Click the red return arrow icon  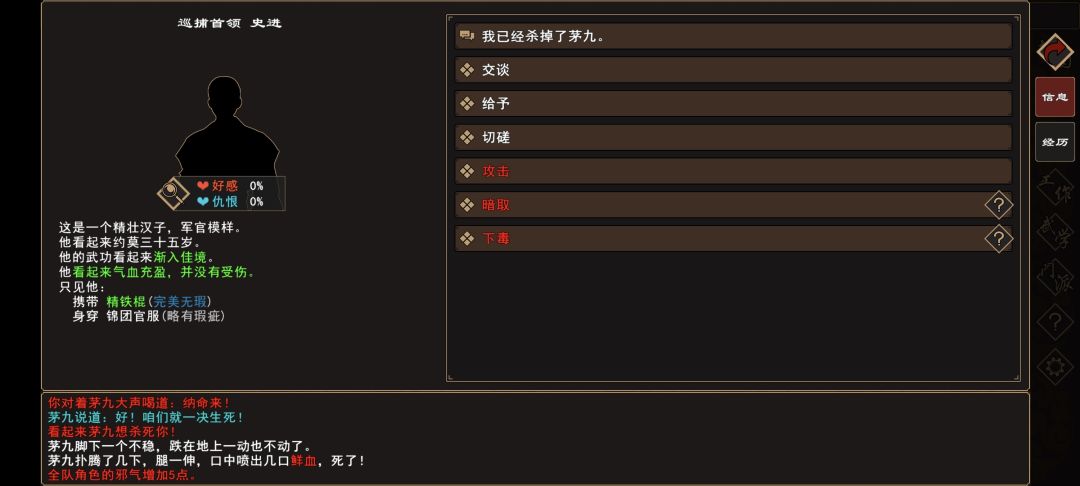(x=1054, y=51)
